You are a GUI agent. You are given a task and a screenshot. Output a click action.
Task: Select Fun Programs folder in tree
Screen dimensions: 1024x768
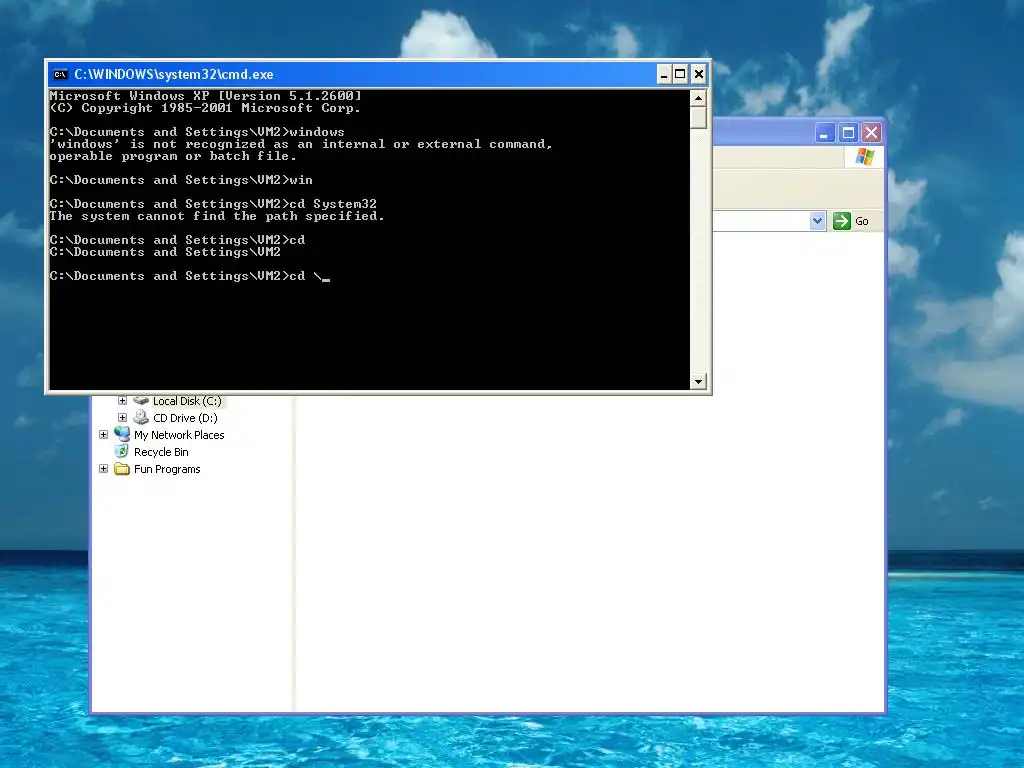tap(167, 469)
